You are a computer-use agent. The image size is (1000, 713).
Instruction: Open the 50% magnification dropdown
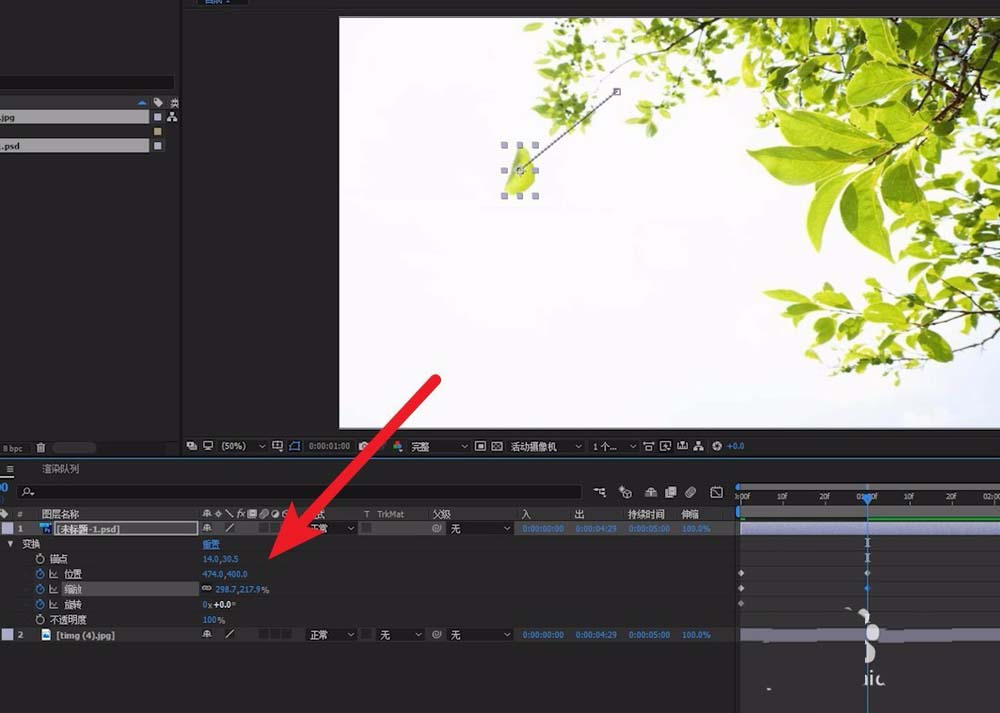click(243, 446)
